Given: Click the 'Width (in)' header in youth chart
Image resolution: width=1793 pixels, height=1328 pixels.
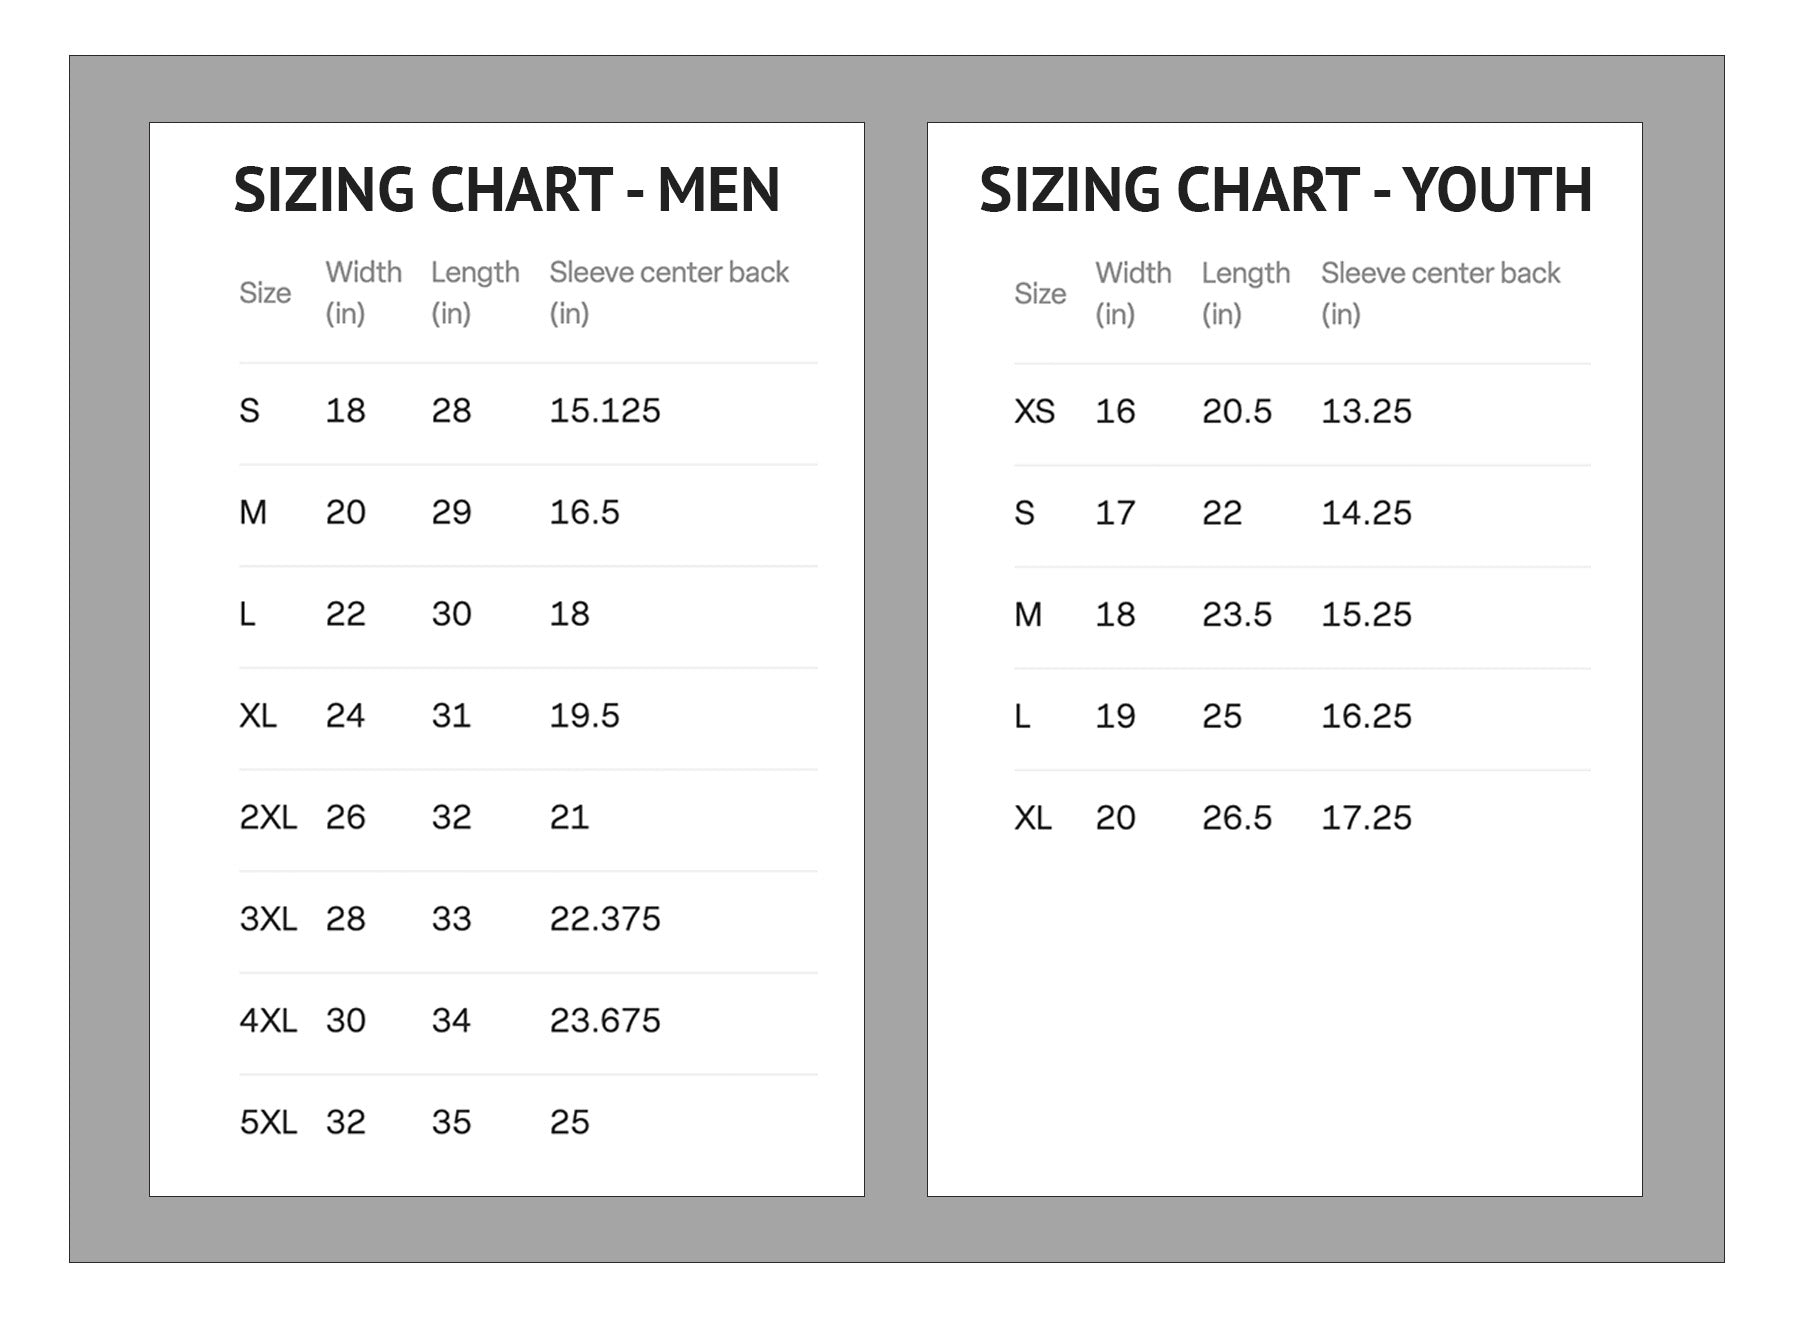Looking at the screenshot, I should click(x=1132, y=293).
